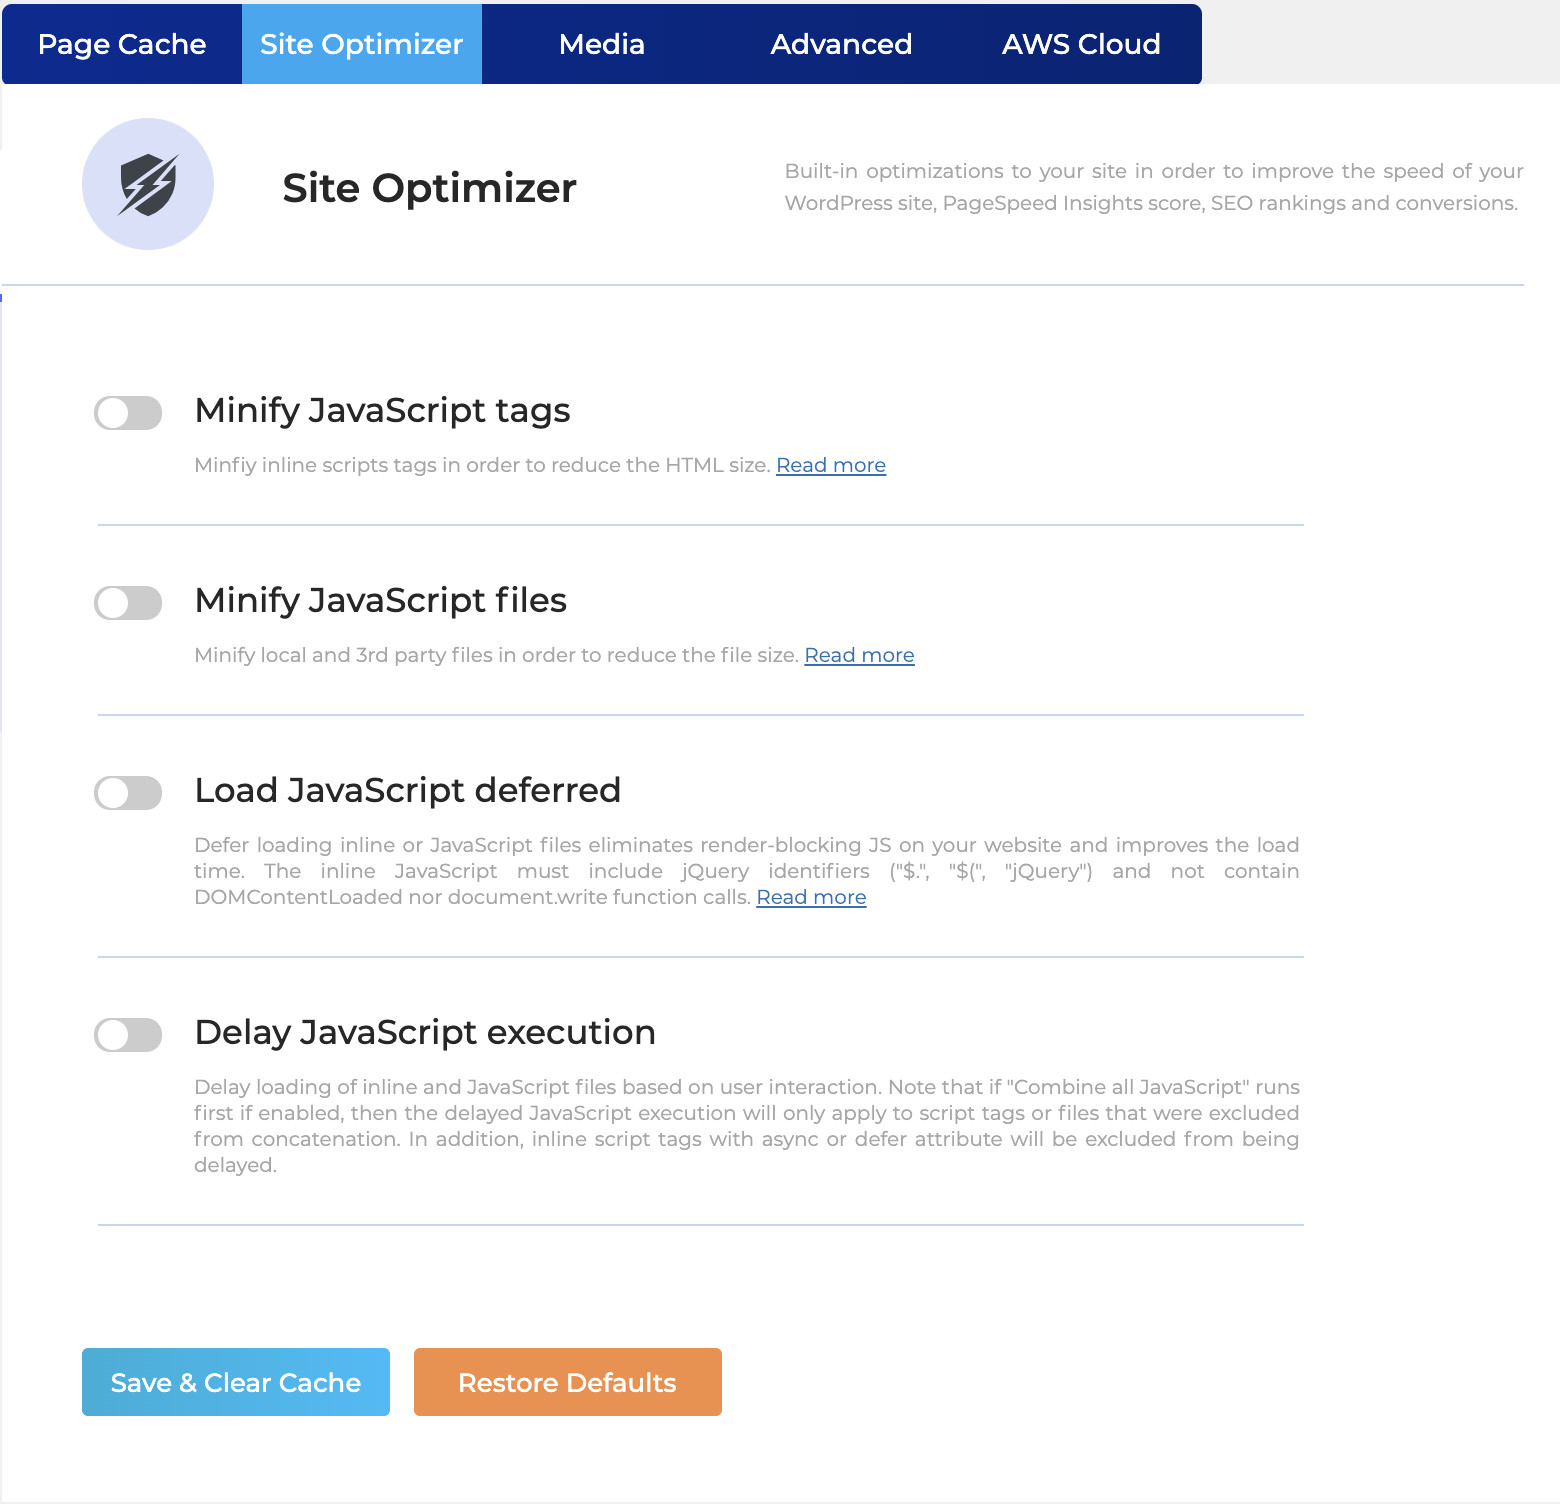Viewport: 1560px width, 1504px height.
Task: Follow Read more link for Minify JavaScript files
Action: (859, 655)
